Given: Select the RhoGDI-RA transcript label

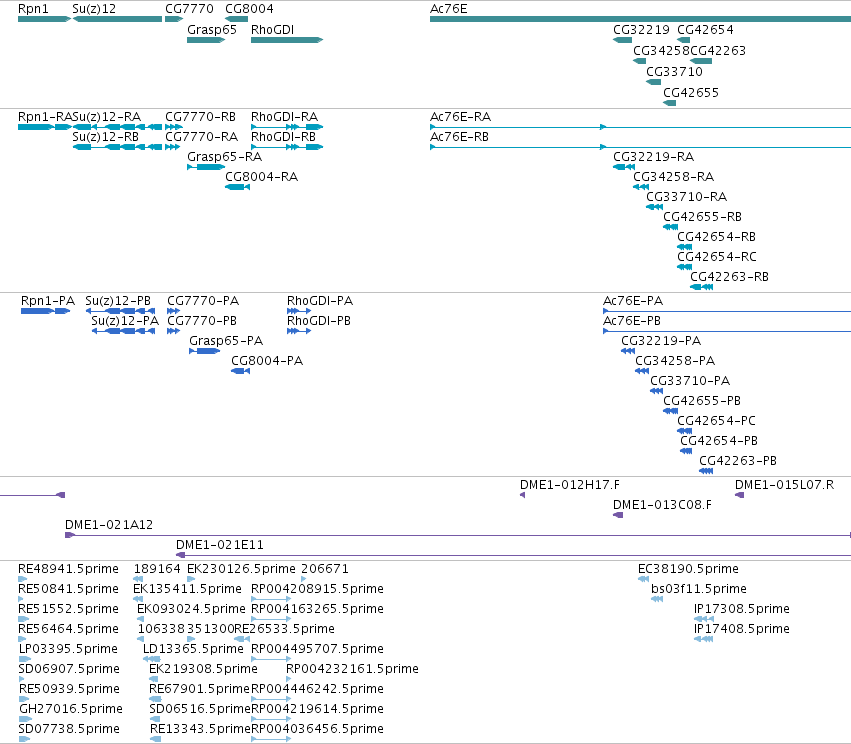Looking at the screenshot, I should click(284, 117).
